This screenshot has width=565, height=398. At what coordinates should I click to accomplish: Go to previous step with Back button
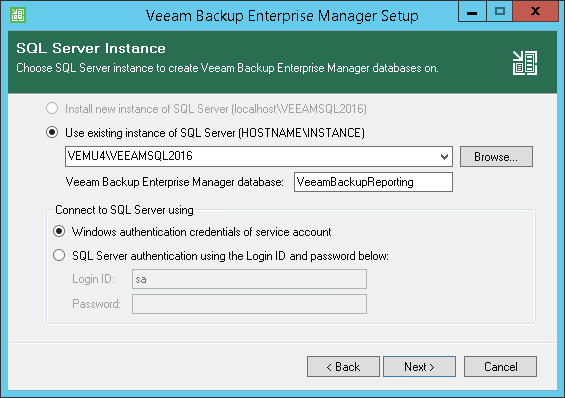pyautogui.click(x=343, y=367)
